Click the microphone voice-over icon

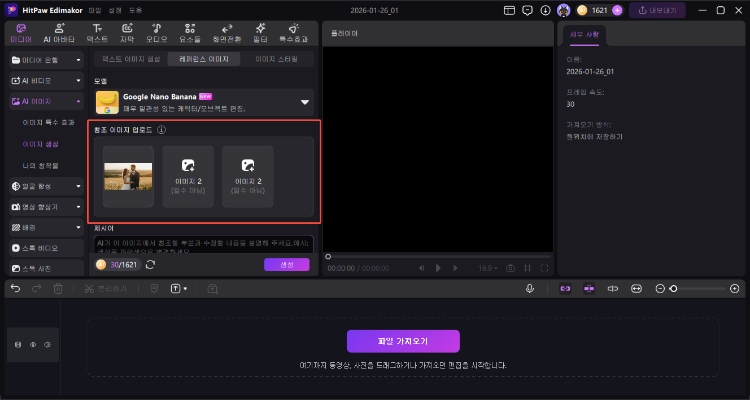pyautogui.click(x=529, y=289)
